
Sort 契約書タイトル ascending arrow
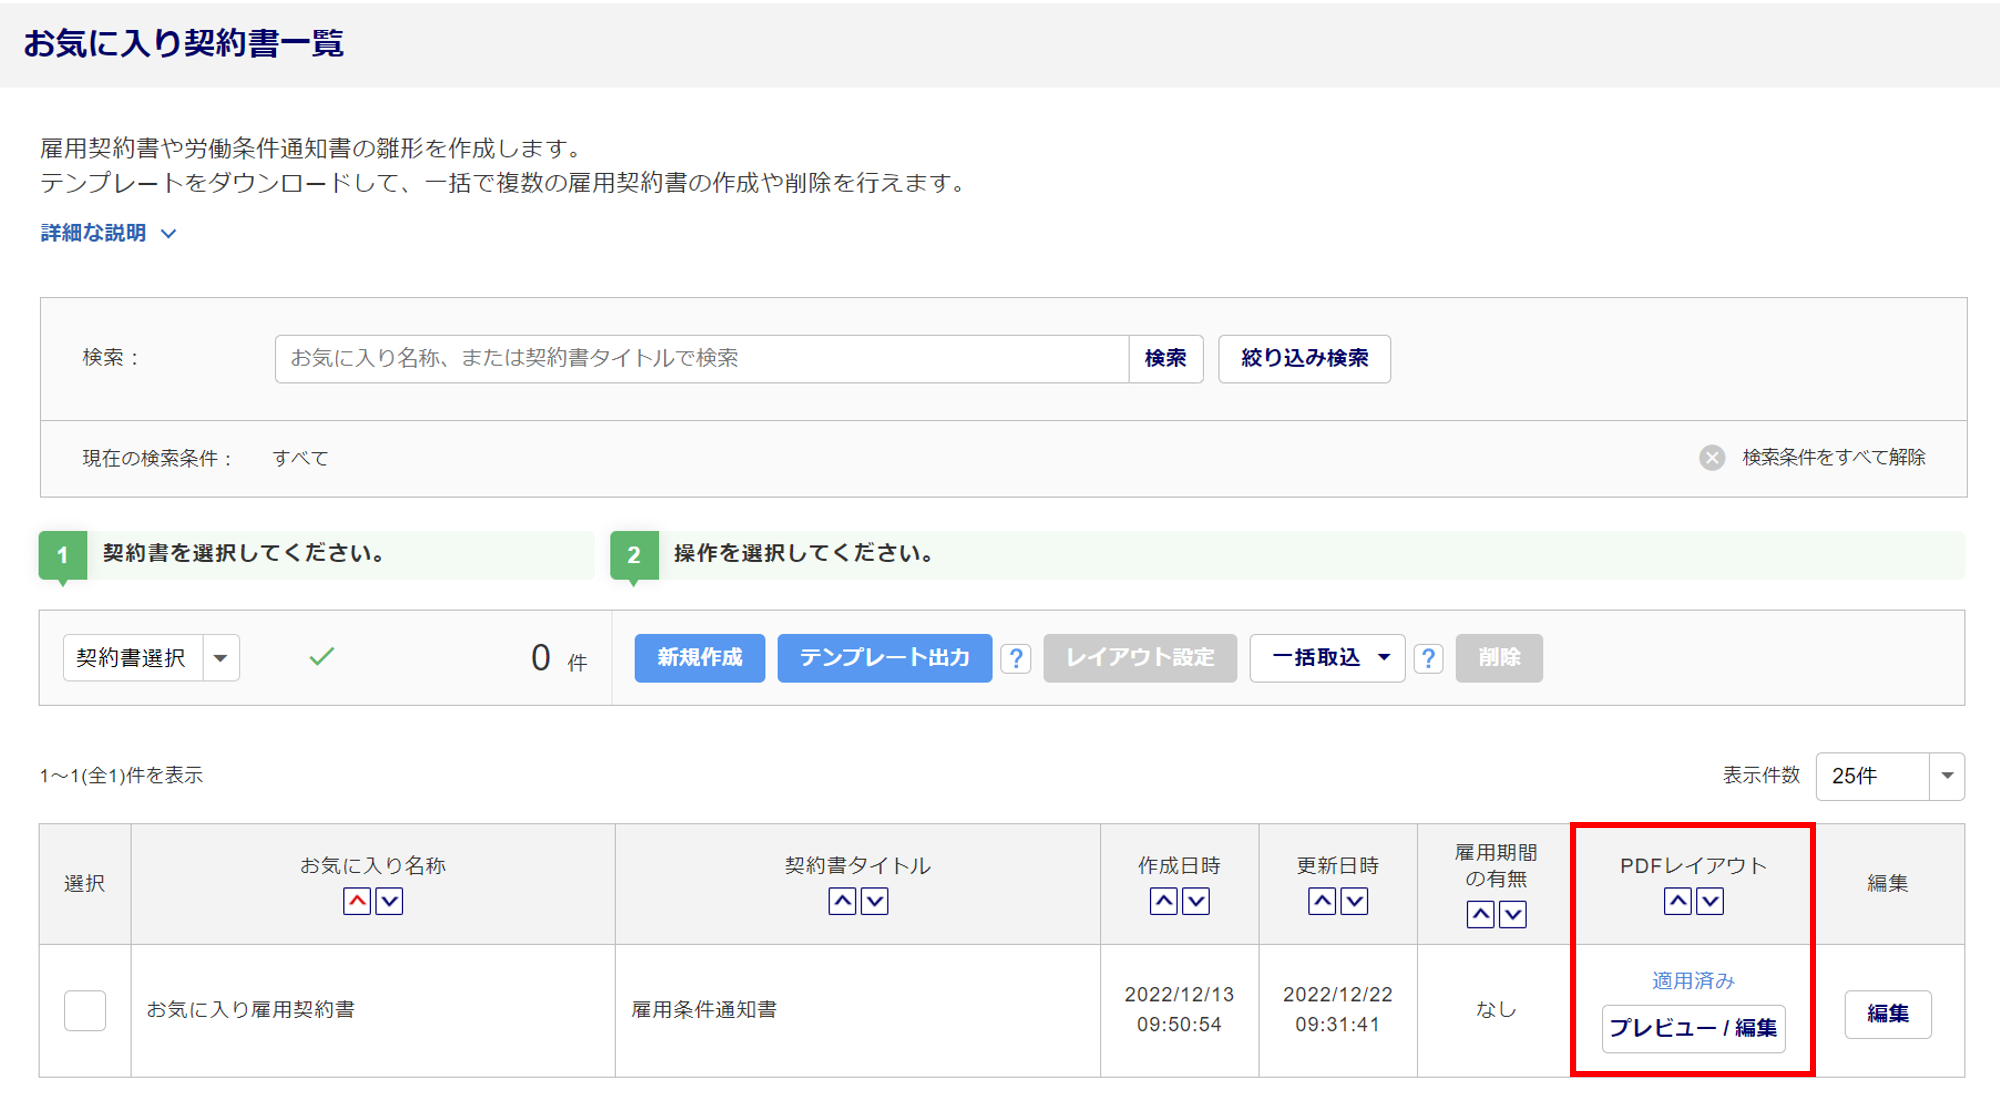coord(842,901)
